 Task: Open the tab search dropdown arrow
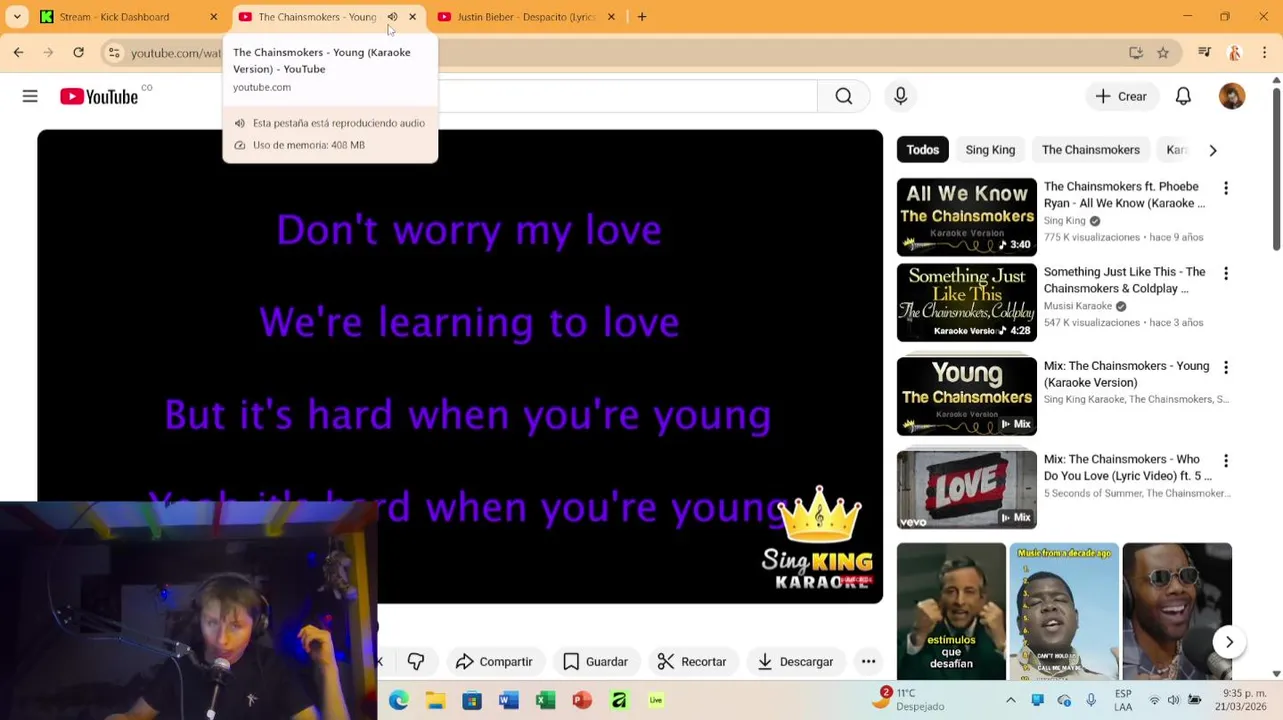(x=17, y=17)
